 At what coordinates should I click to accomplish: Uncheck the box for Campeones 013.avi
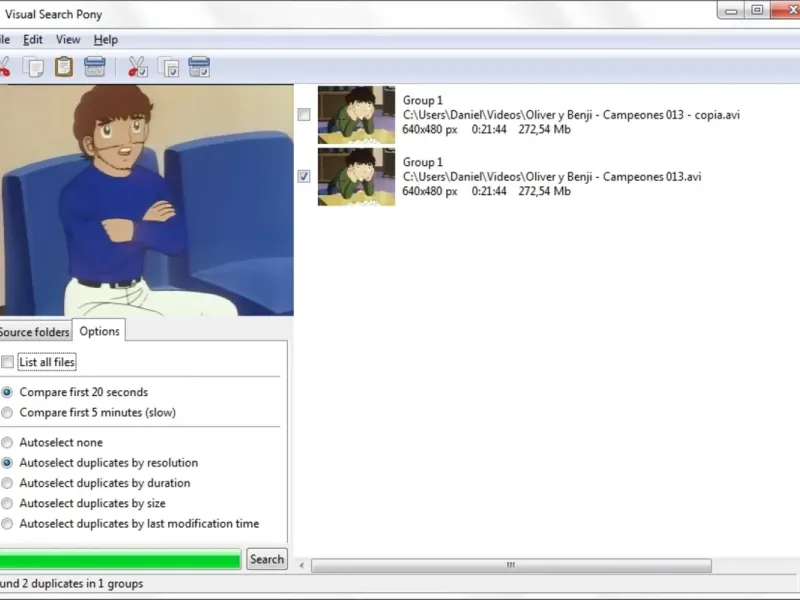(x=304, y=177)
